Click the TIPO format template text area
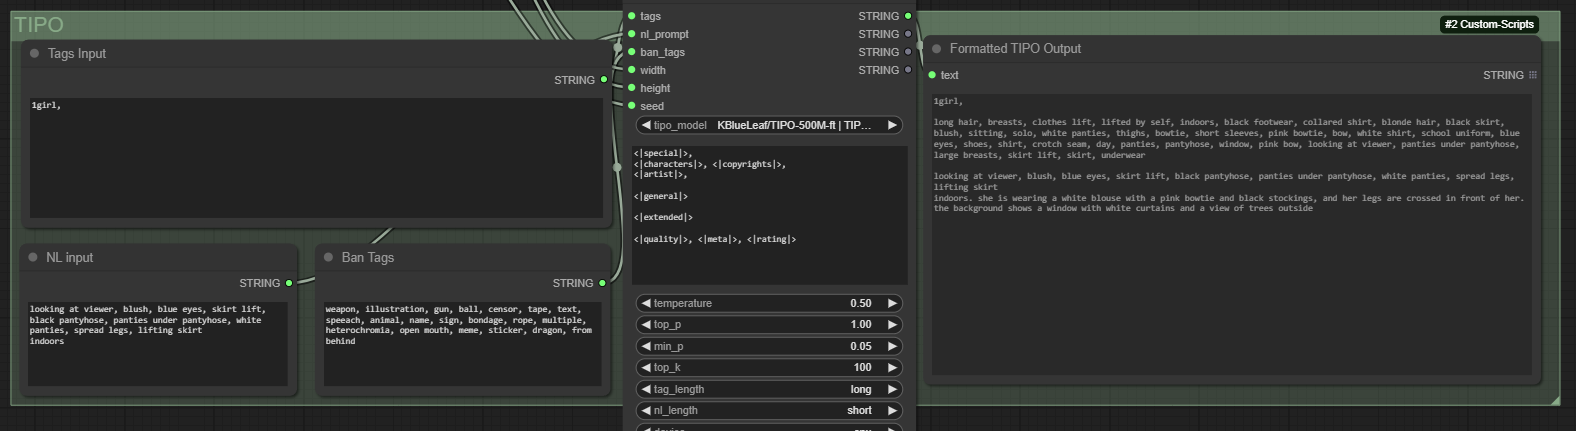 click(770, 215)
